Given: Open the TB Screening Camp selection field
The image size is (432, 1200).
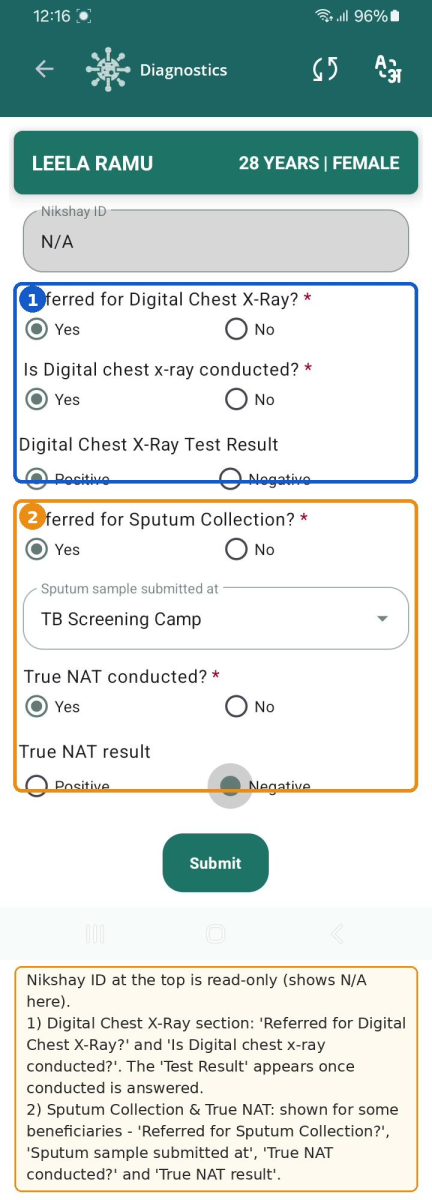Looking at the screenshot, I should [216, 618].
